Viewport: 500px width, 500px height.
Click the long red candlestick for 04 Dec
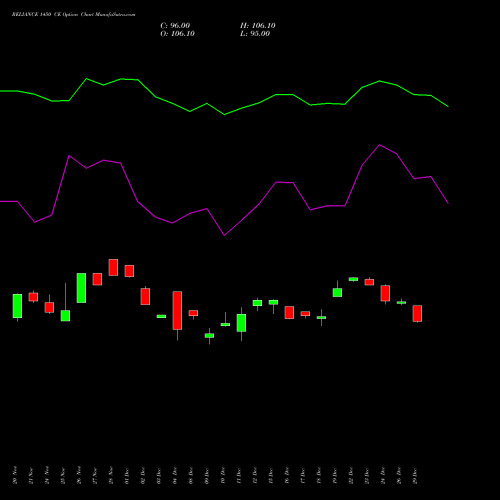[x=177, y=310]
